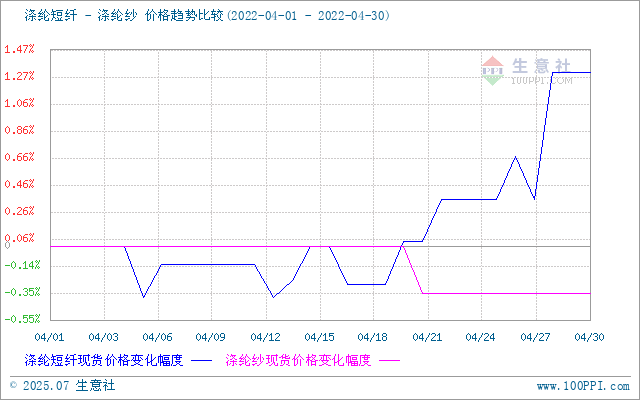The width and height of the screenshot is (640, 400).
Task: Click the 04/01 x-axis date label
Action: pos(49,337)
